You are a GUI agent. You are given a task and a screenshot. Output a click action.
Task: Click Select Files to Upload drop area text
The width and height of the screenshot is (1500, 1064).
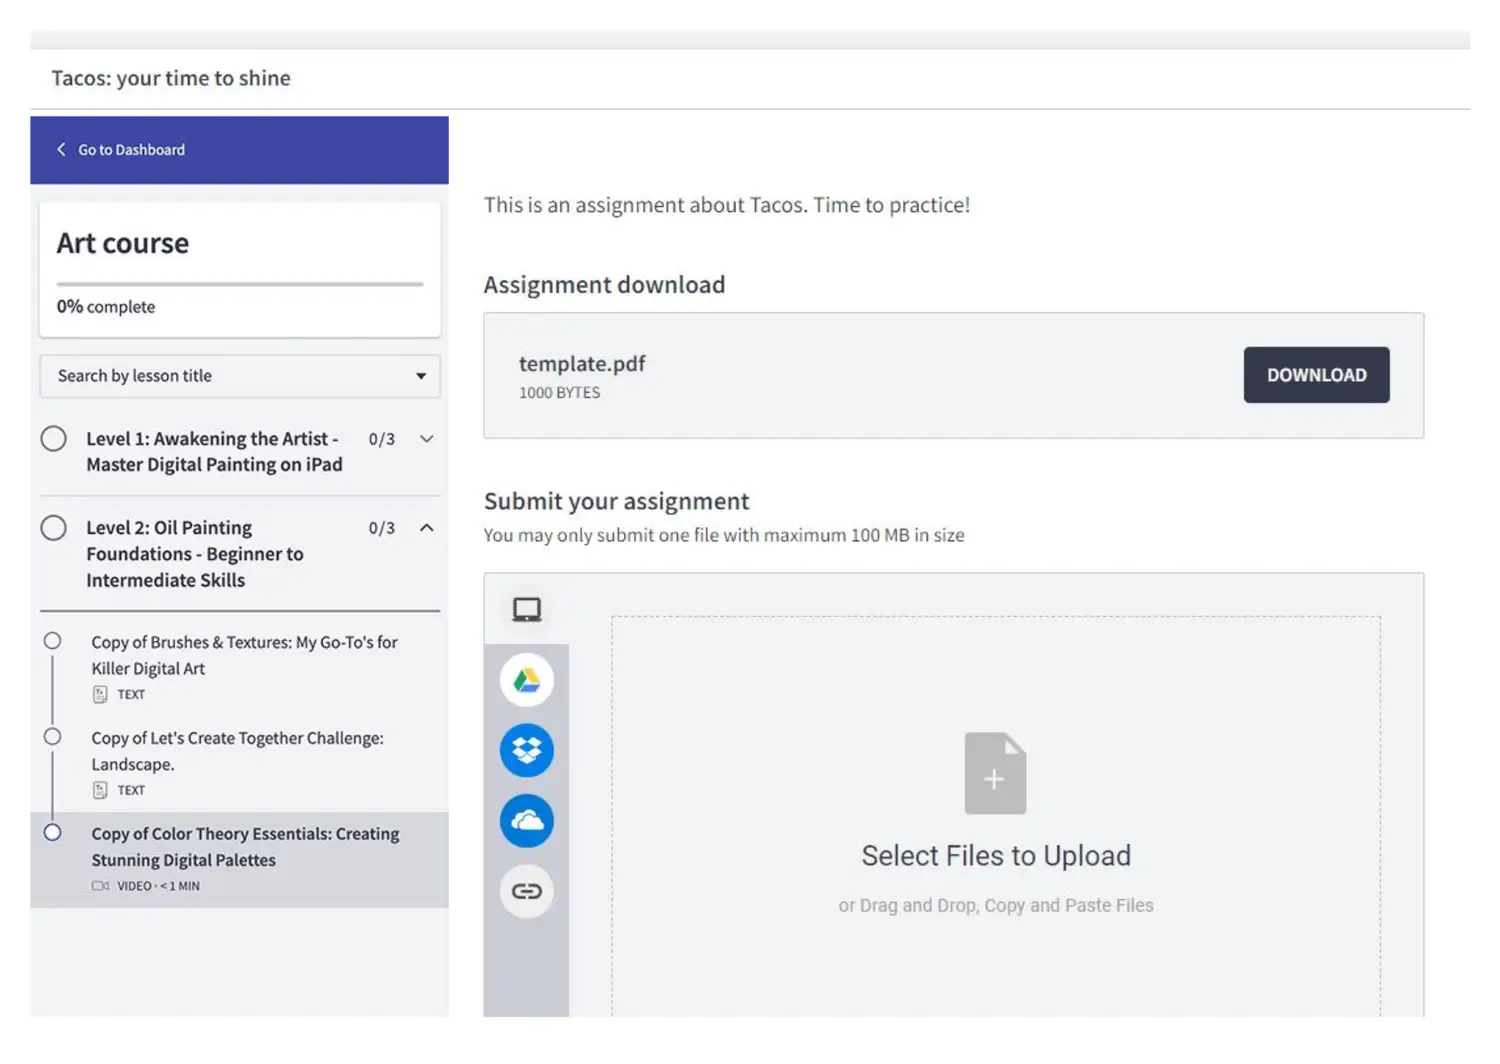coord(995,856)
